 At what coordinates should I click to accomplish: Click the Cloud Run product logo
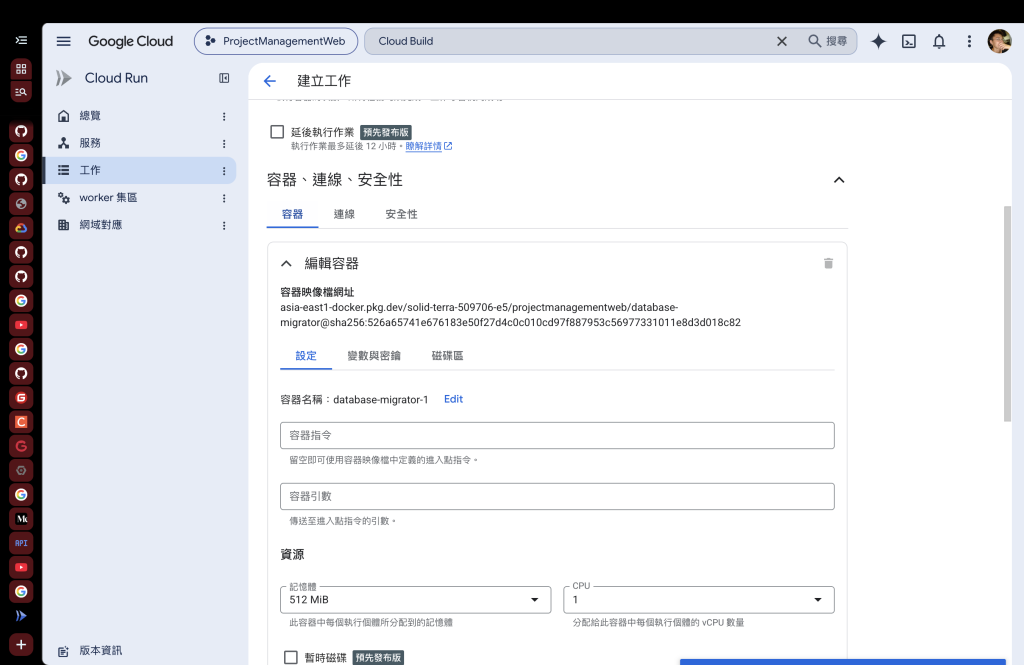point(63,78)
